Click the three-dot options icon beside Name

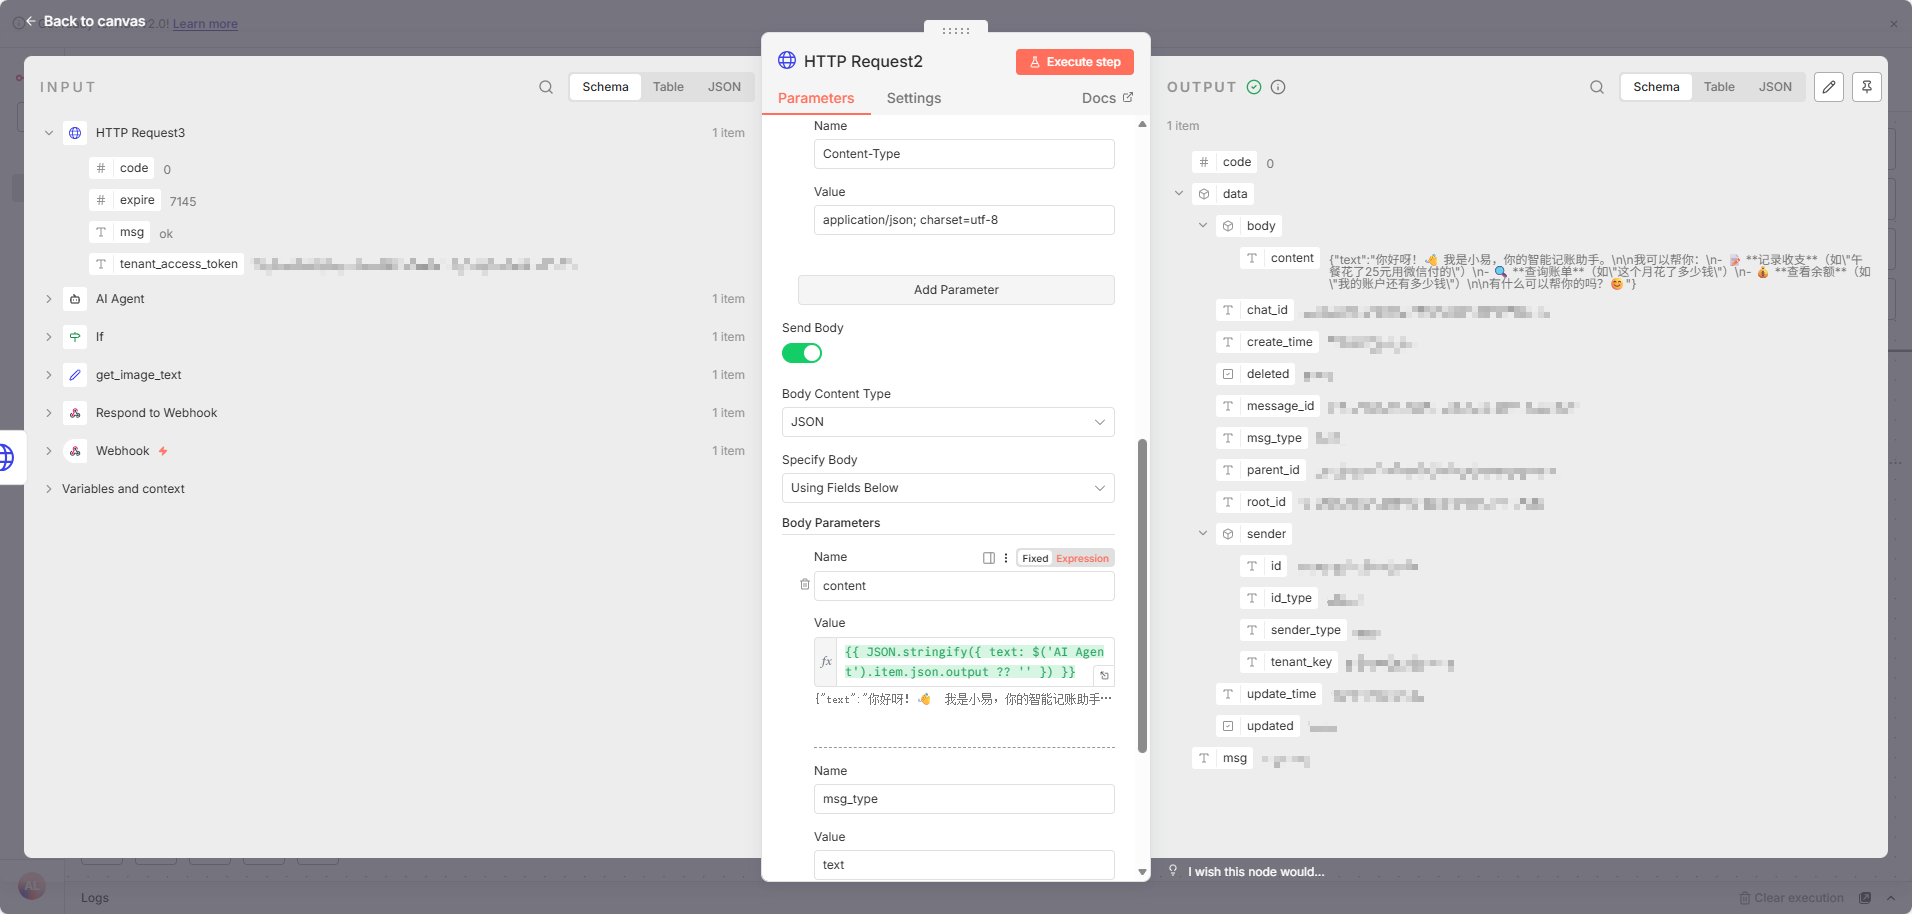[x=1006, y=558]
